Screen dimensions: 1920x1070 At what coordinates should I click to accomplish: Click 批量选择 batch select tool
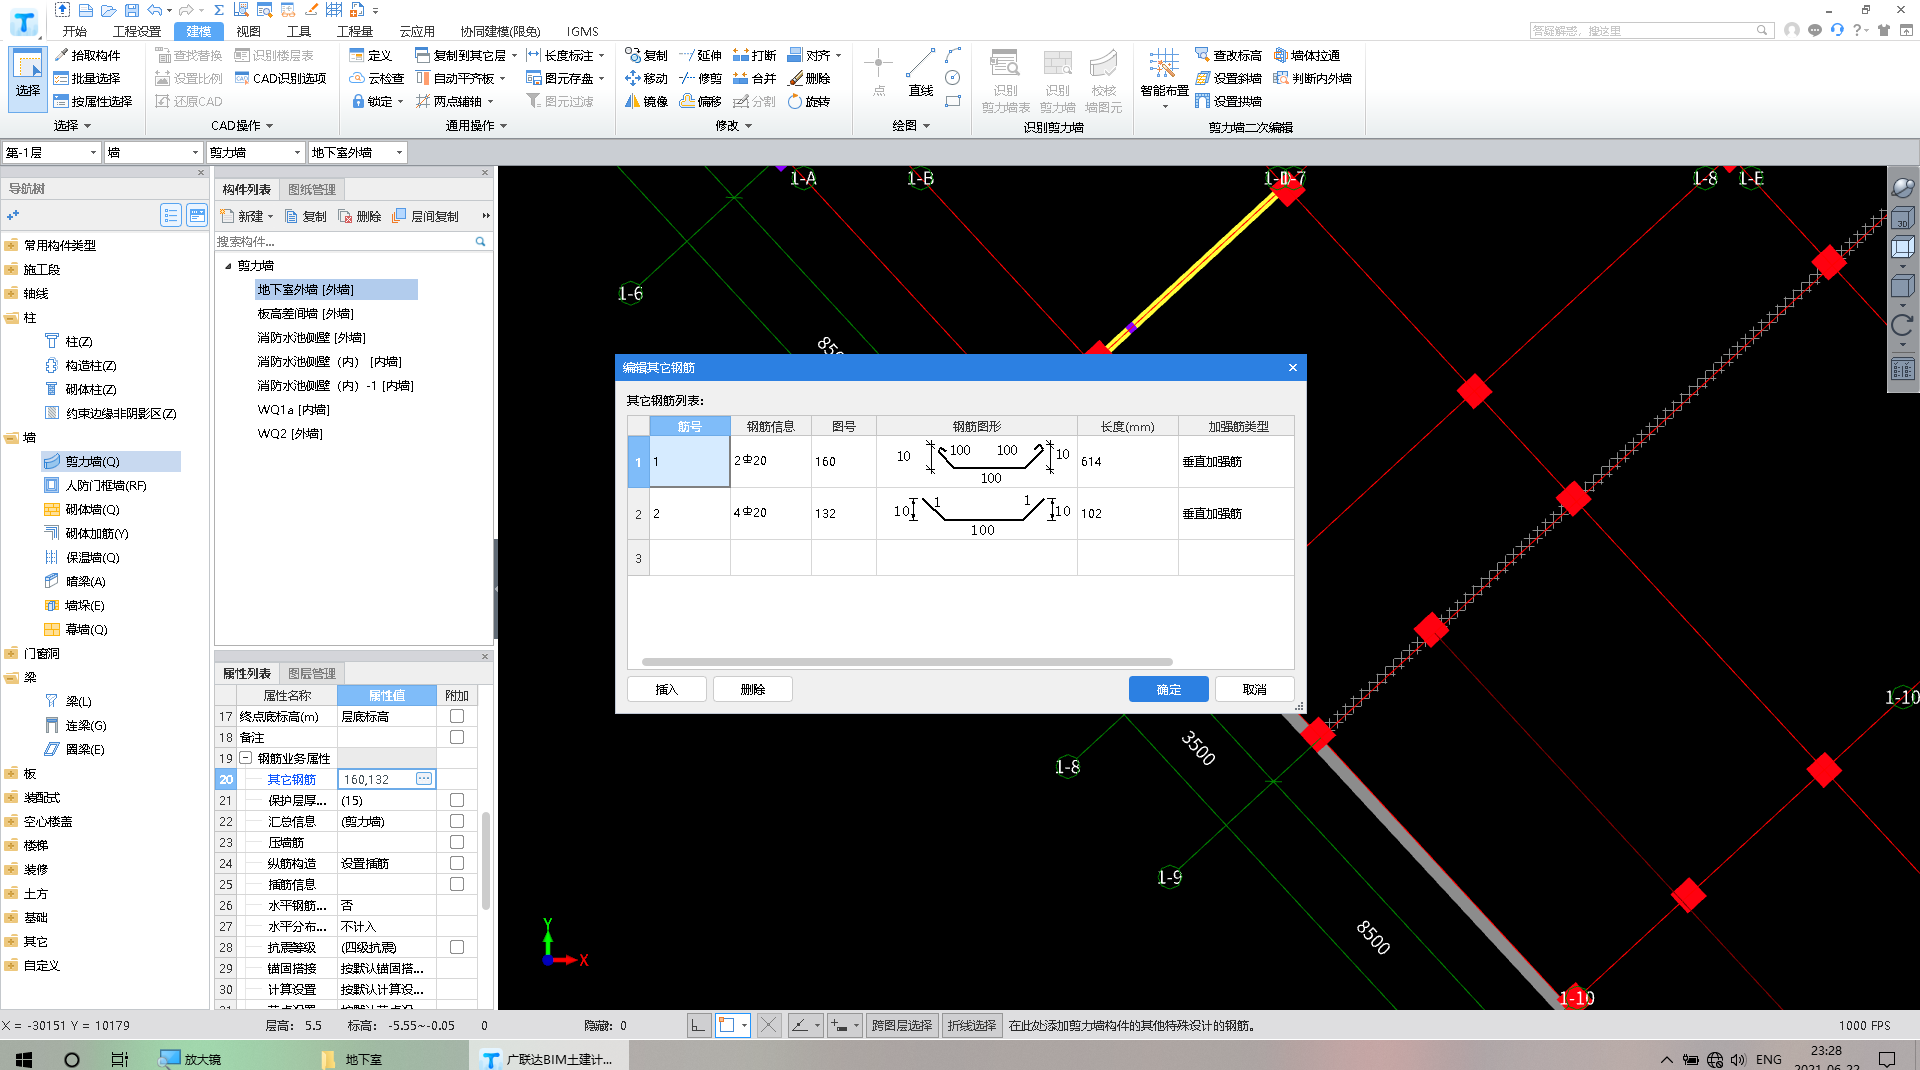(87, 78)
